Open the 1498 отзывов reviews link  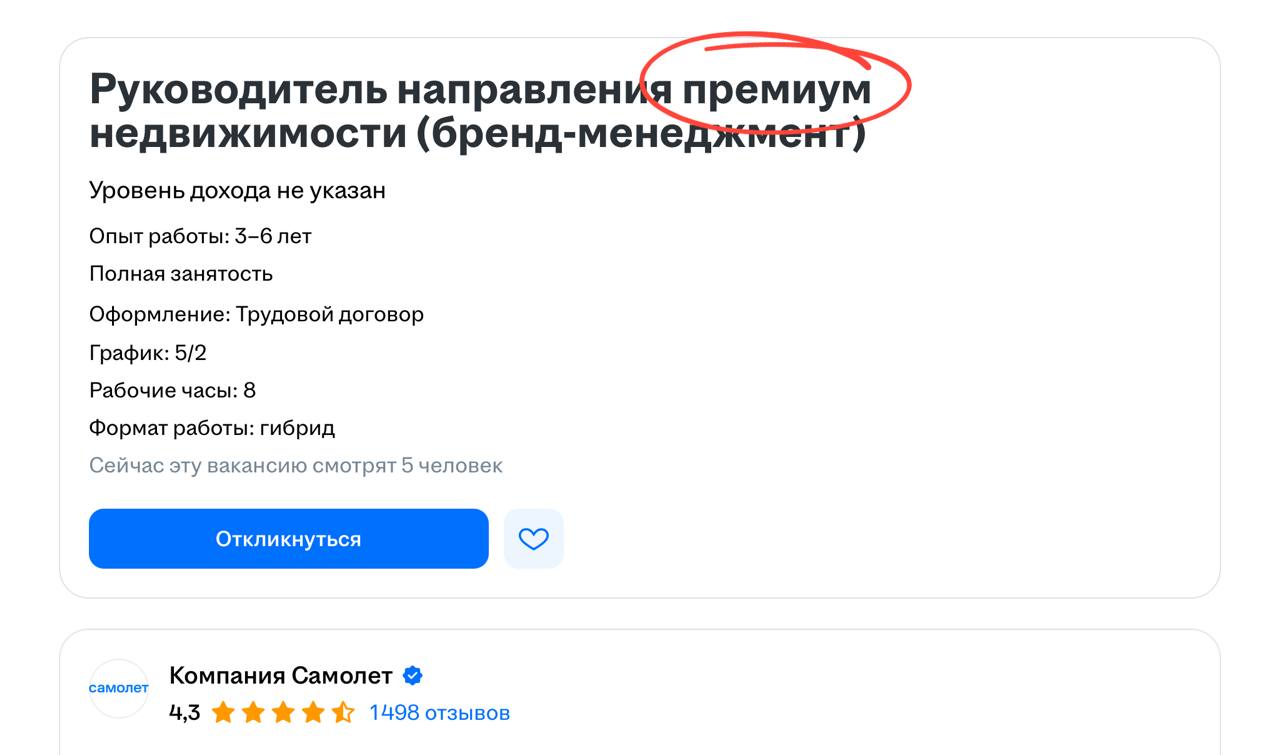coord(439,713)
